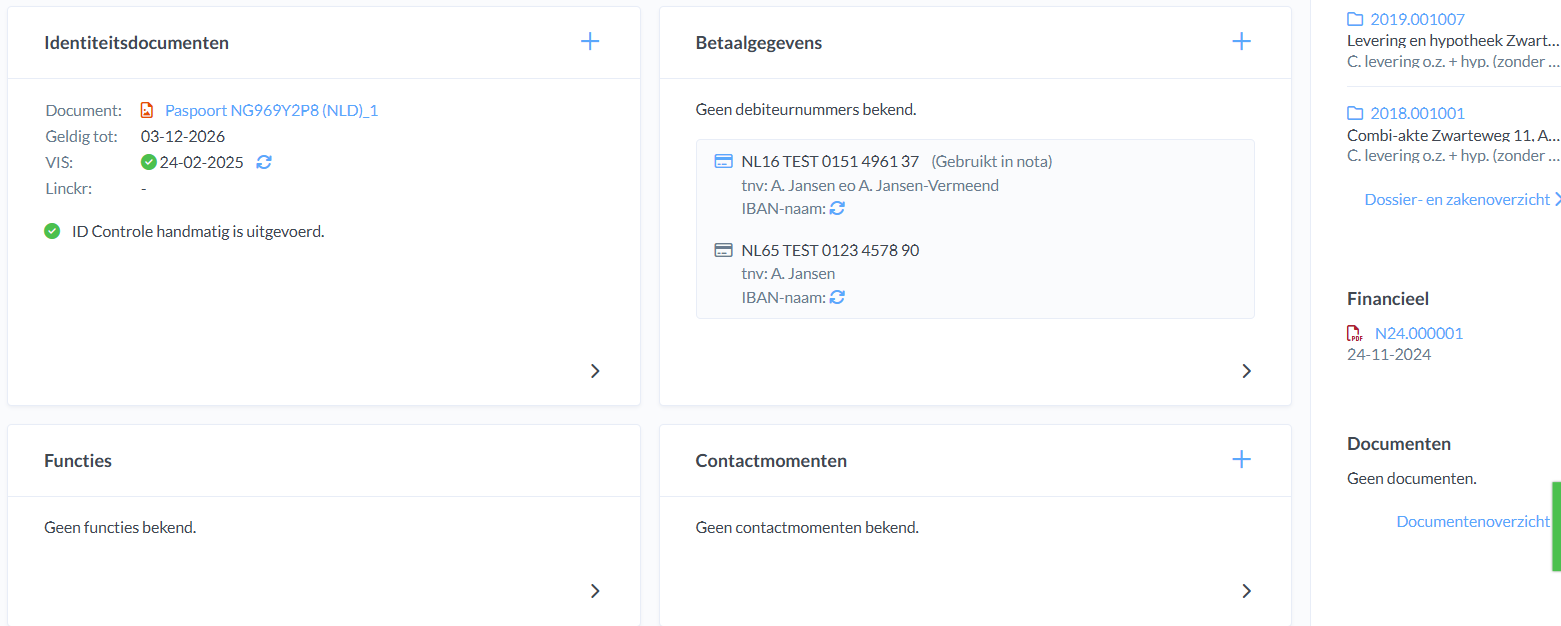The image size is (1561, 626).
Task: Expand Identiteitsdocumenten panel with chevron arrow
Action: [x=595, y=371]
